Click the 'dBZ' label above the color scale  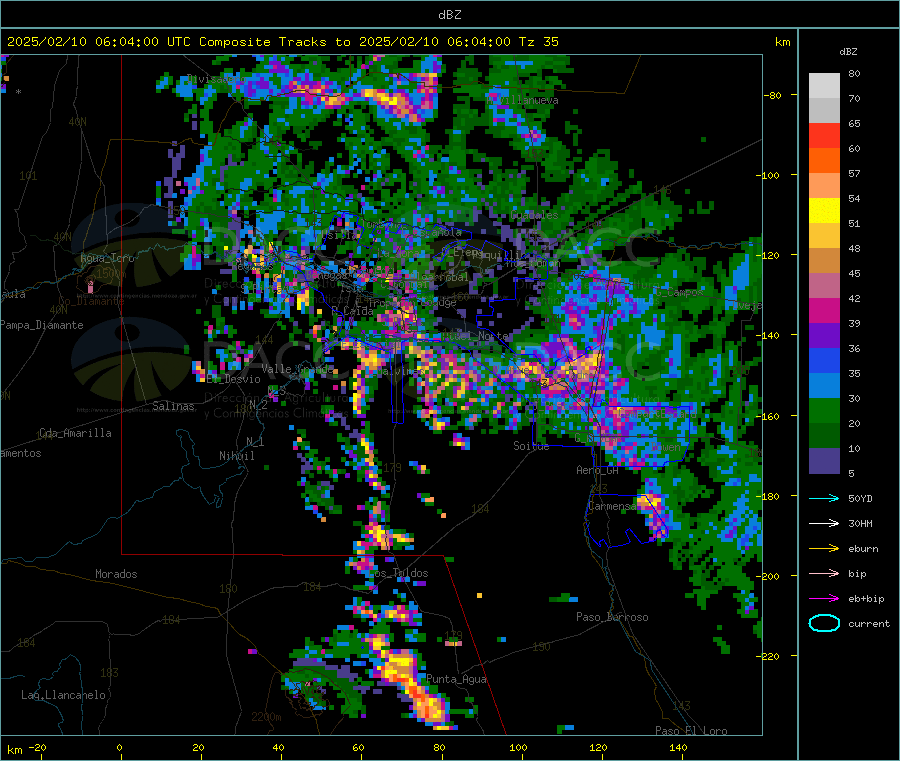pos(848,52)
